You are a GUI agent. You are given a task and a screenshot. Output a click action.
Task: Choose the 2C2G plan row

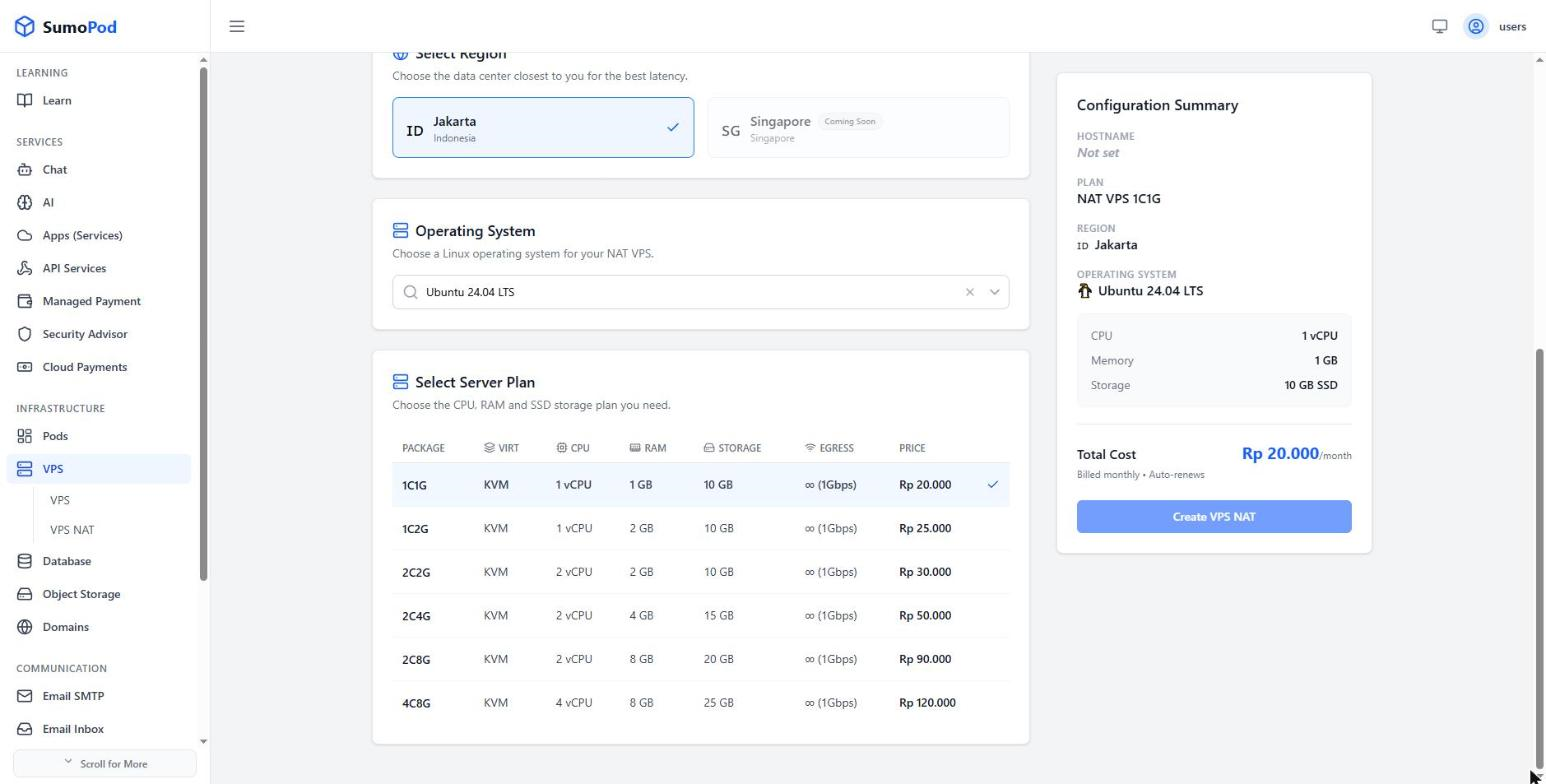(701, 573)
